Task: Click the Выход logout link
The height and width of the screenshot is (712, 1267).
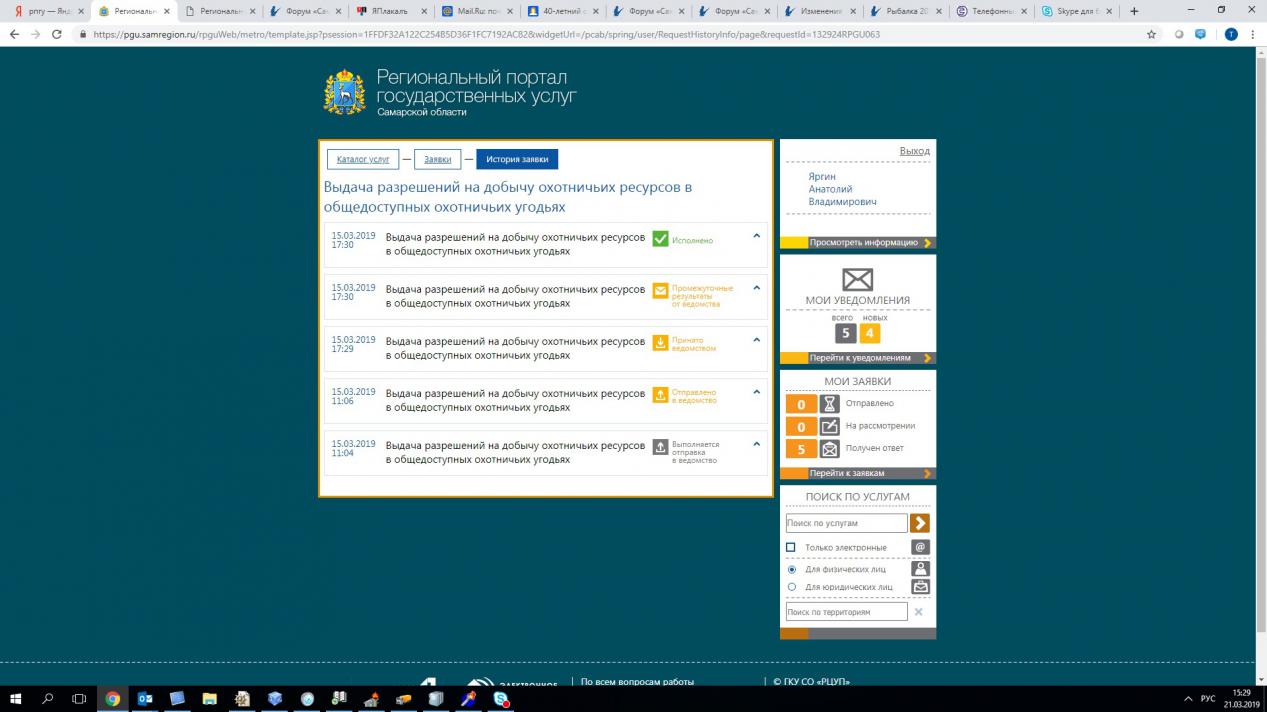Action: 914,151
